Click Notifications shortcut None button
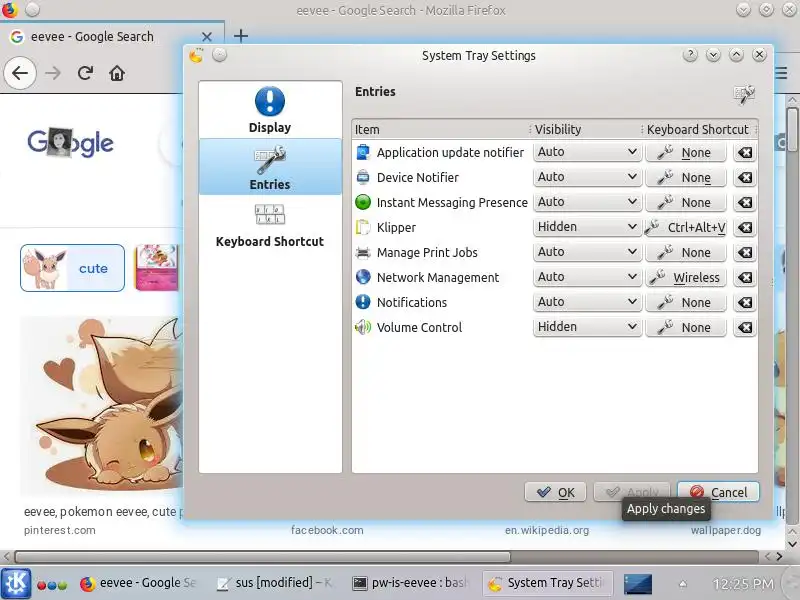This screenshot has height=600, width=800. click(x=686, y=303)
